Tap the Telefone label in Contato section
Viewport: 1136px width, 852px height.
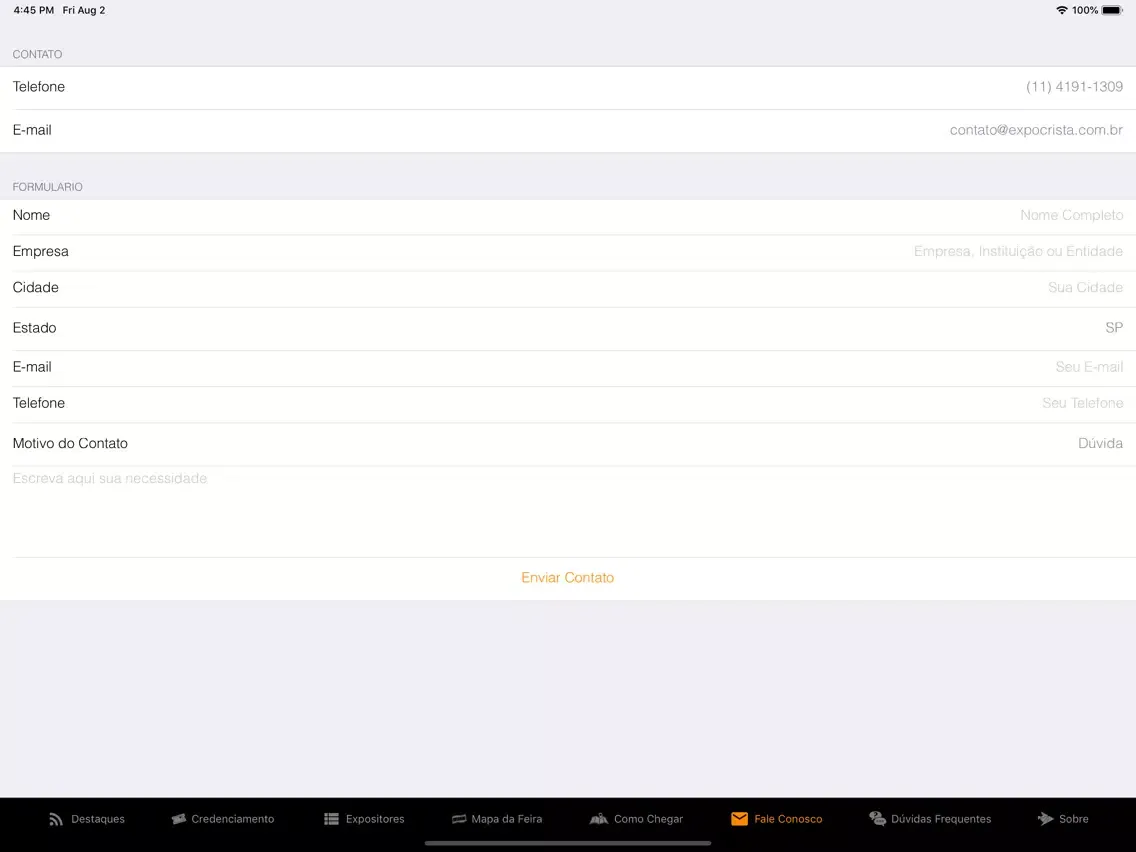pyautogui.click(x=38, y=87)
